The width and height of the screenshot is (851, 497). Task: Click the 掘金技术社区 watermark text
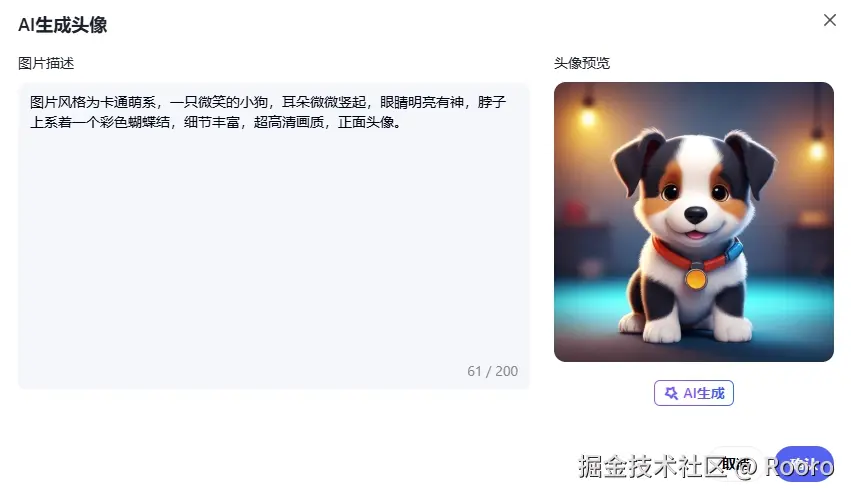[652, 467]
